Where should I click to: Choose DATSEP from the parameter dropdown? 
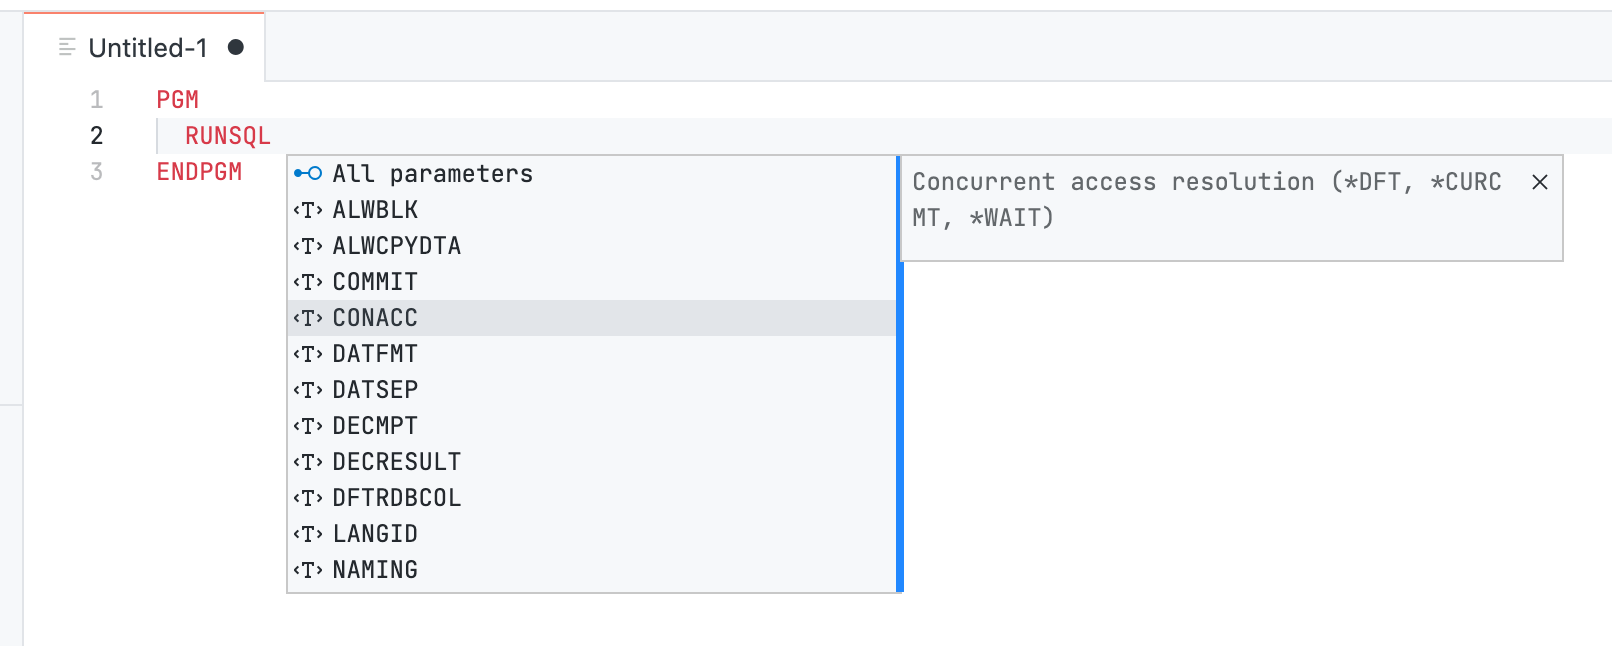coord(375,389)
